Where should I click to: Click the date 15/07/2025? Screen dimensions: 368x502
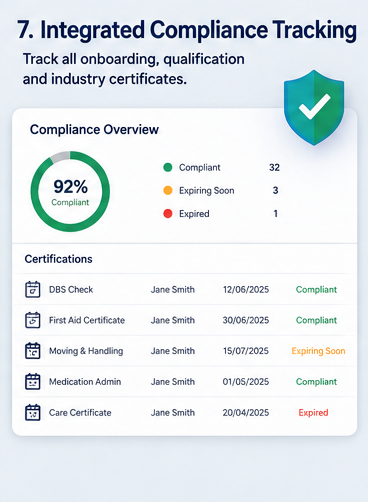tap(246, 351)
